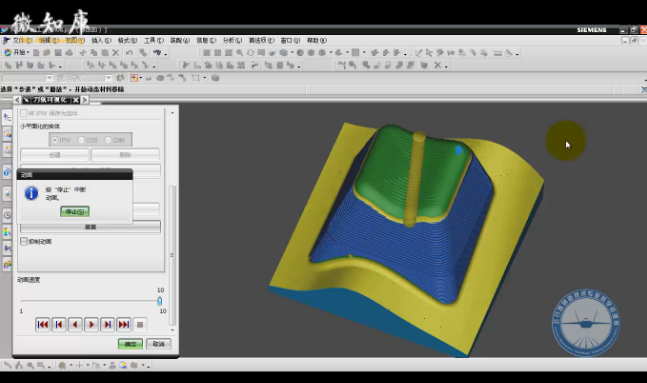Open the 分析(L) Analysis menu
Viewport: 647px width, 383px height.
click(232, 40)
